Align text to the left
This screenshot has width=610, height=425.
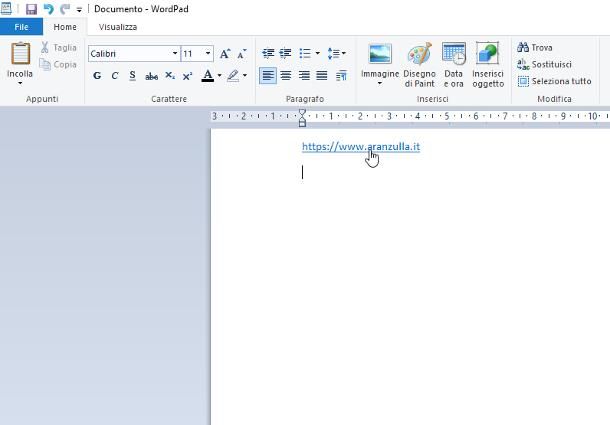coord(268,76)
